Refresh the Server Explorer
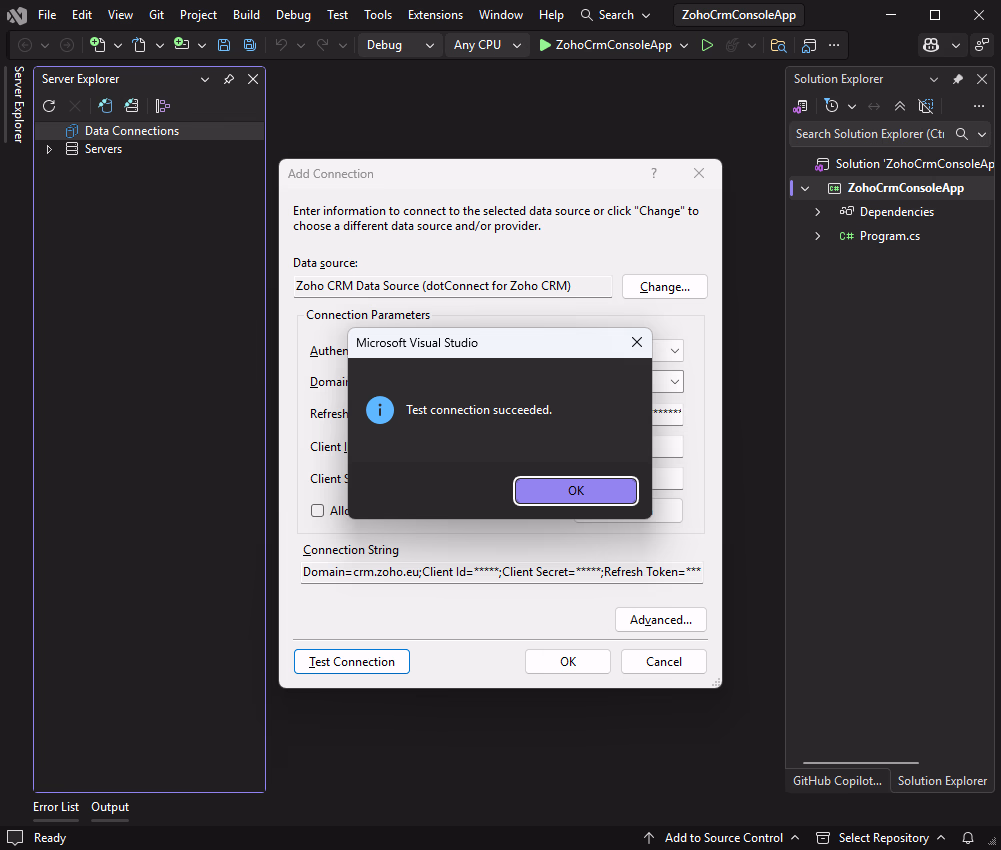1001x850 pixels. [x=48, y=105]
